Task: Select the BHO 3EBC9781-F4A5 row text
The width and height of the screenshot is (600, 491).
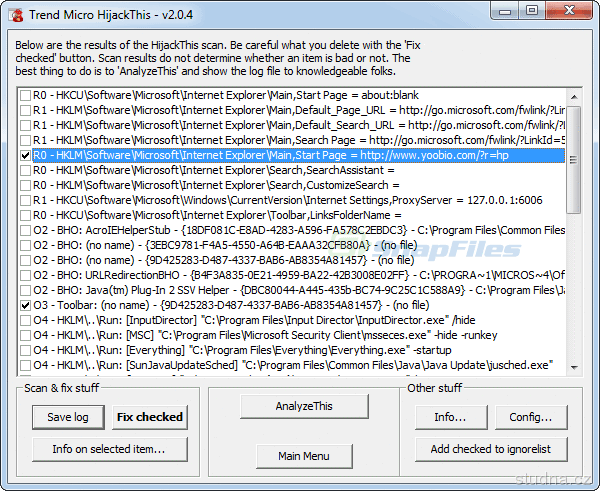Action: [225, 245]
